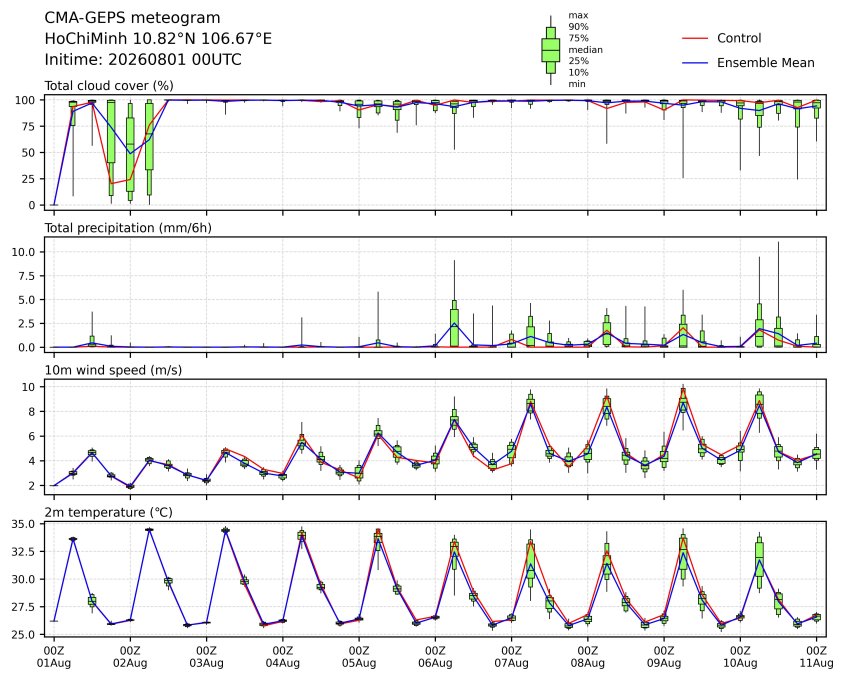This screenshot has width=845, height=680.
Task: Click the '10.0' tick on precipitation axis
Action: tap(23, 252)
